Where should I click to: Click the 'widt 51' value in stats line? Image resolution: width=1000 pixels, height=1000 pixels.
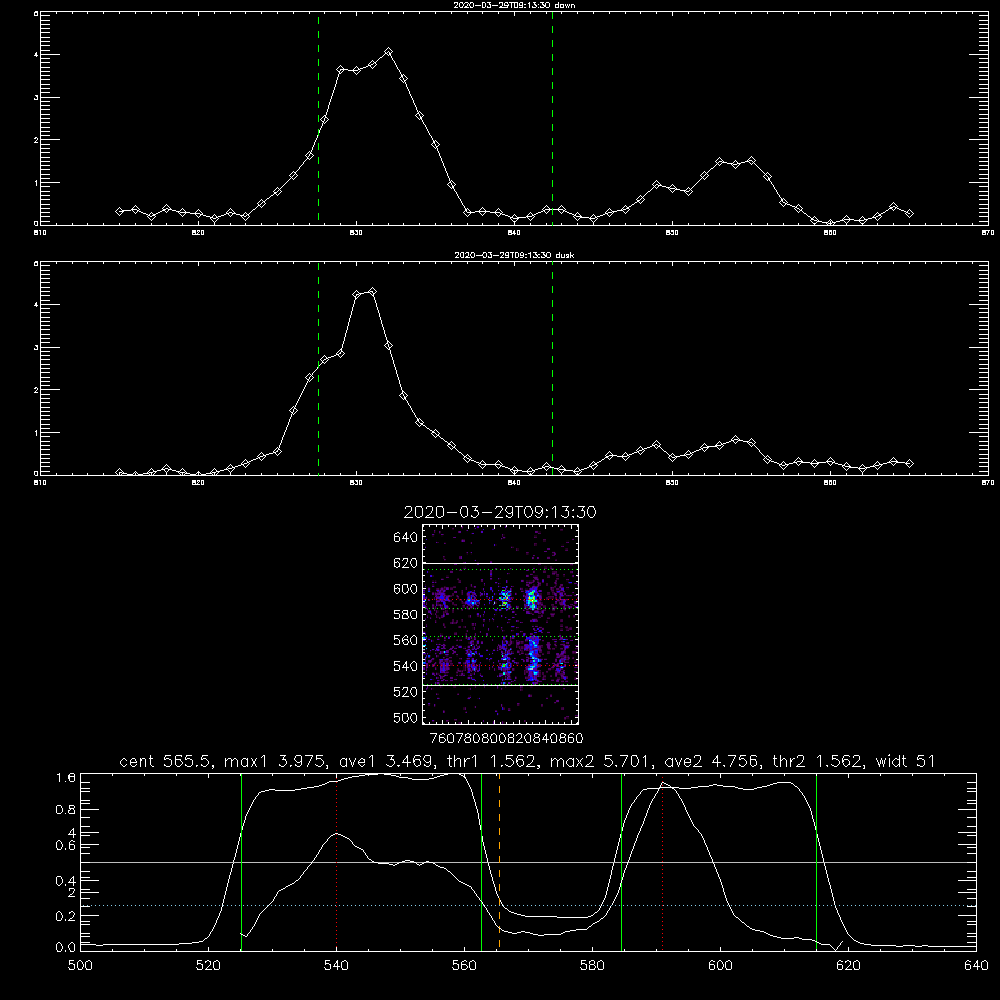[905, 761]
